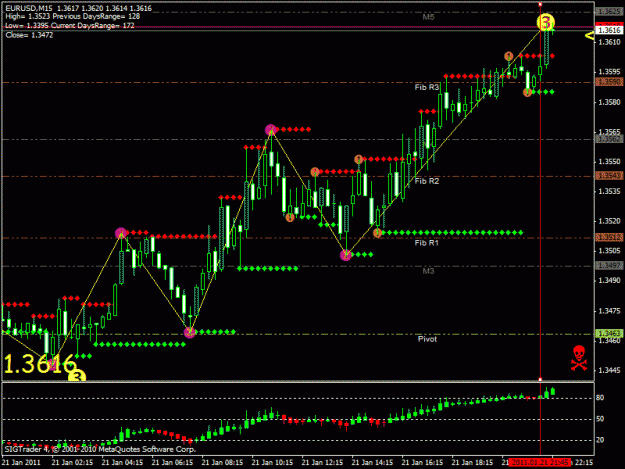
Task: Click the Pivot level label
Action: [427, 339]
